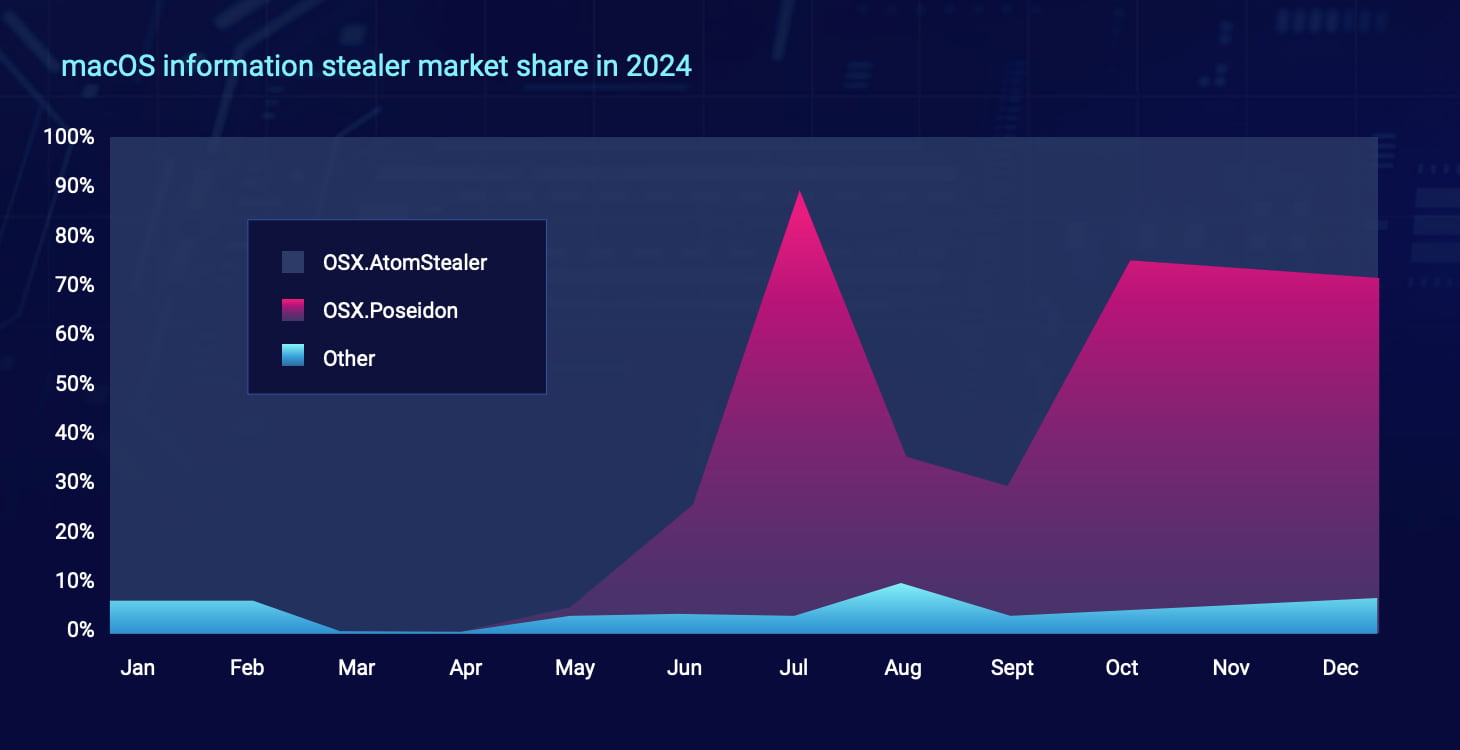Image resolution: width=1460 pixels, height=750 pixels.
Task: Click the 0% baseline label
Action: pyautogui.click(x=78, y=630)
